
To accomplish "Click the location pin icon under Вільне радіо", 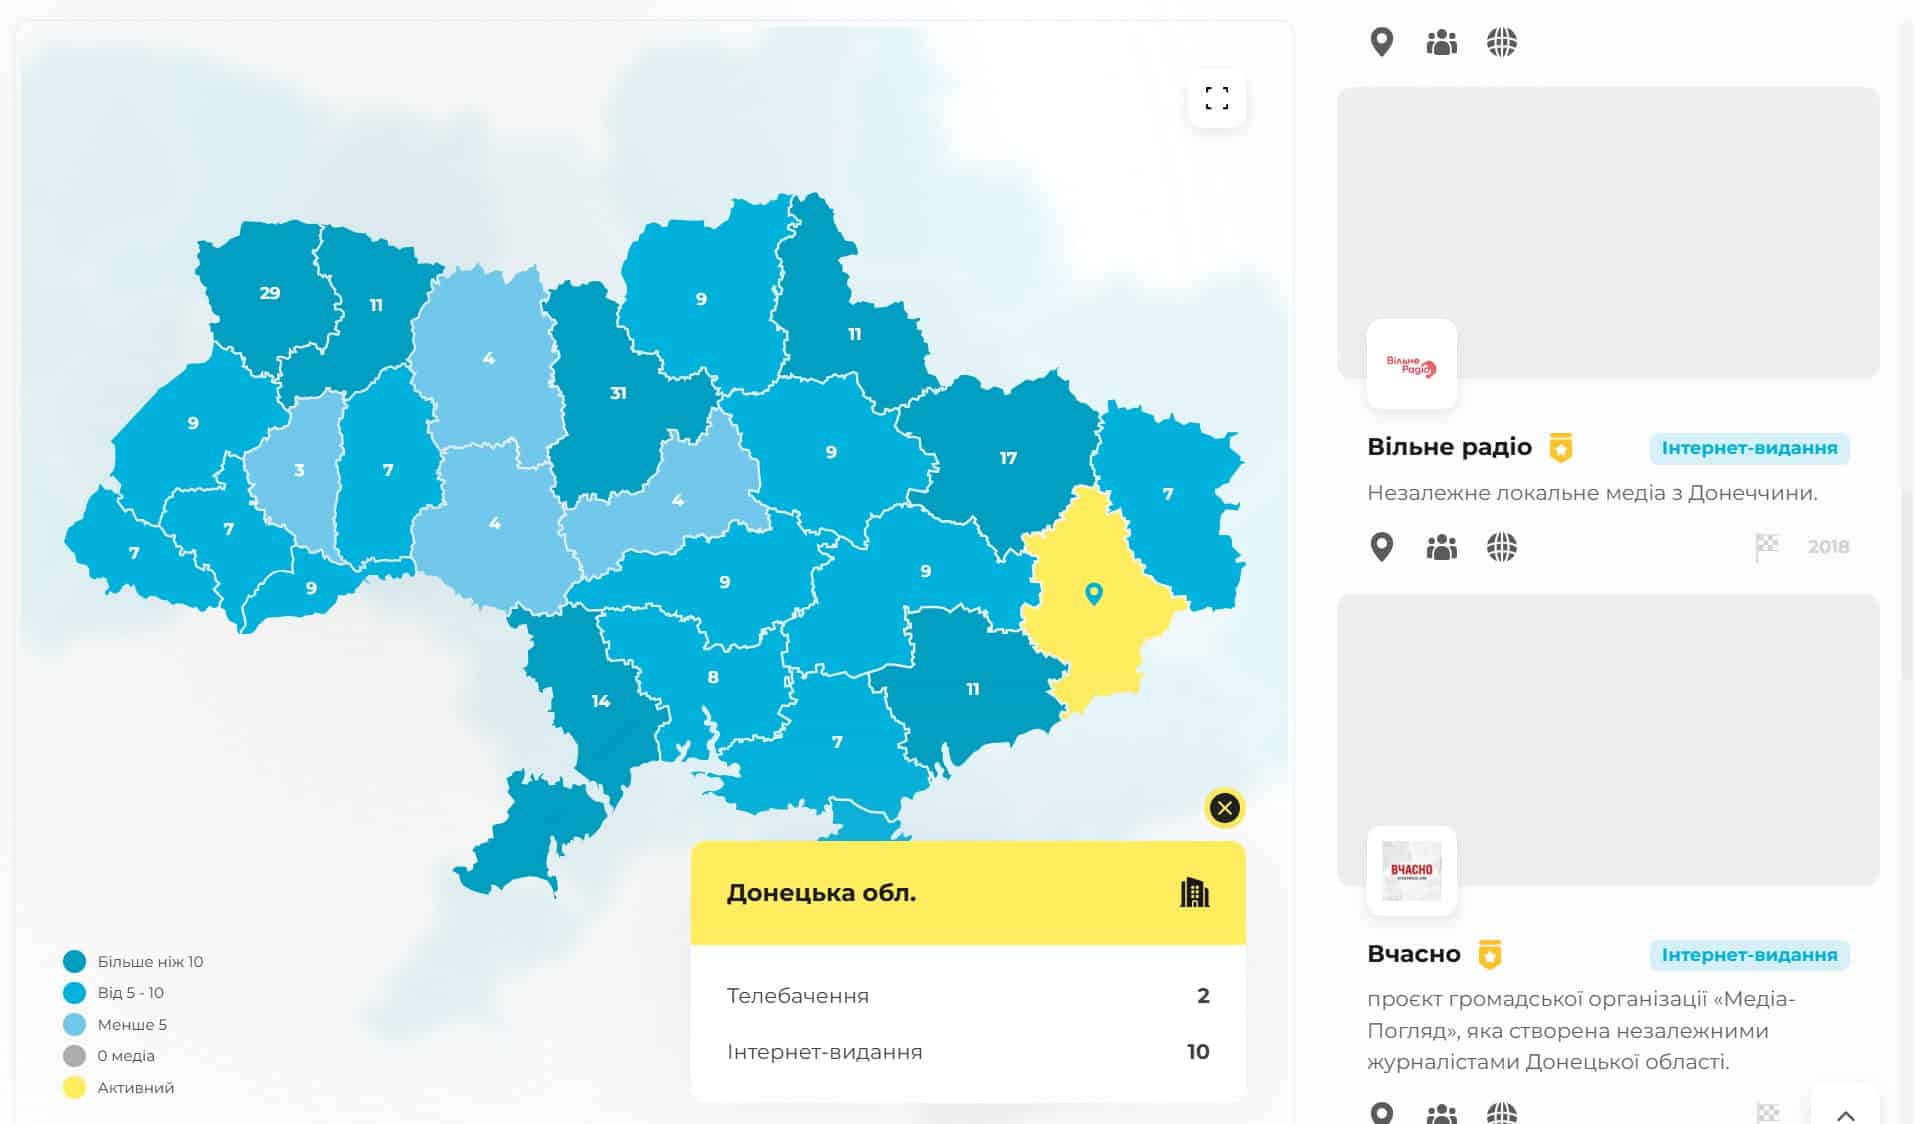I will (1382, 547).
